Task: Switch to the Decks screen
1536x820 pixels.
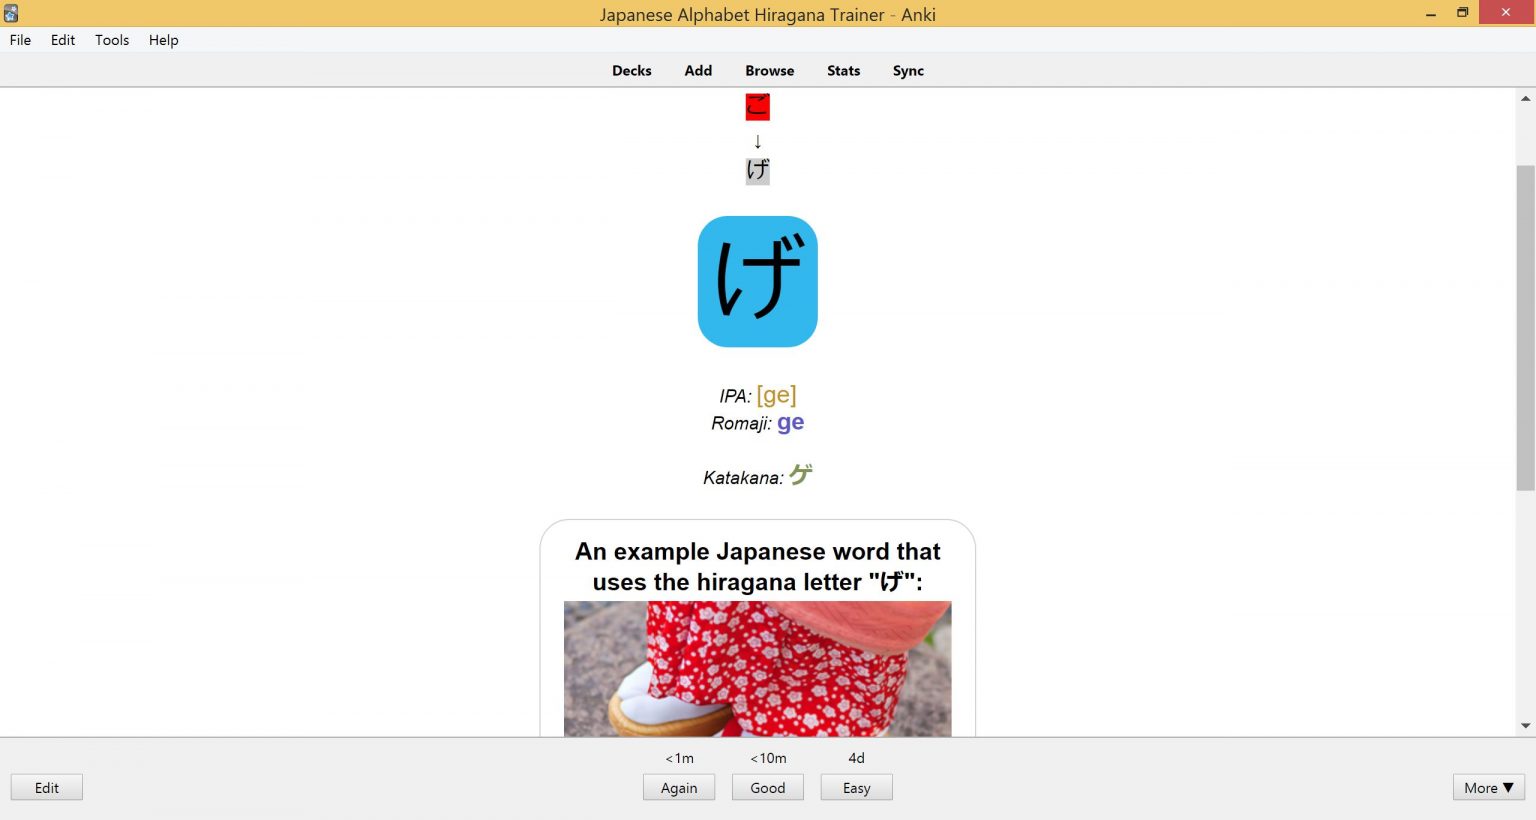Action: coord(632,70)
